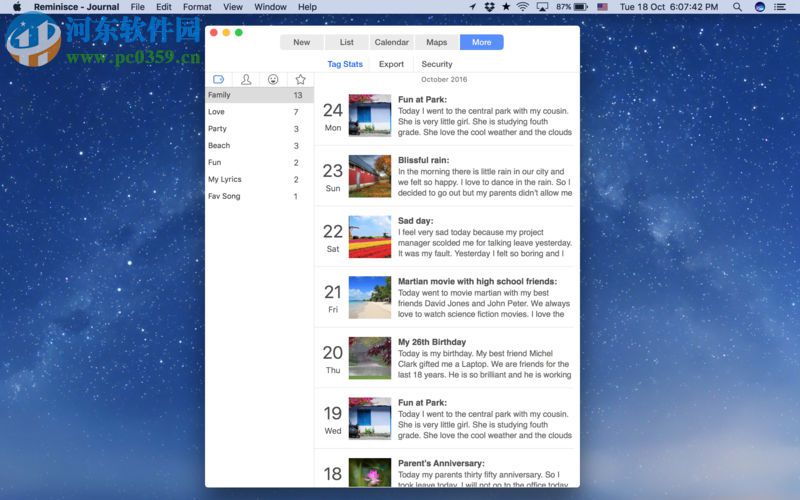Viewport: 800px width, 500px height.
Task: Open the Edit menu
Action: pyautogui.click(x=164, y=7)
